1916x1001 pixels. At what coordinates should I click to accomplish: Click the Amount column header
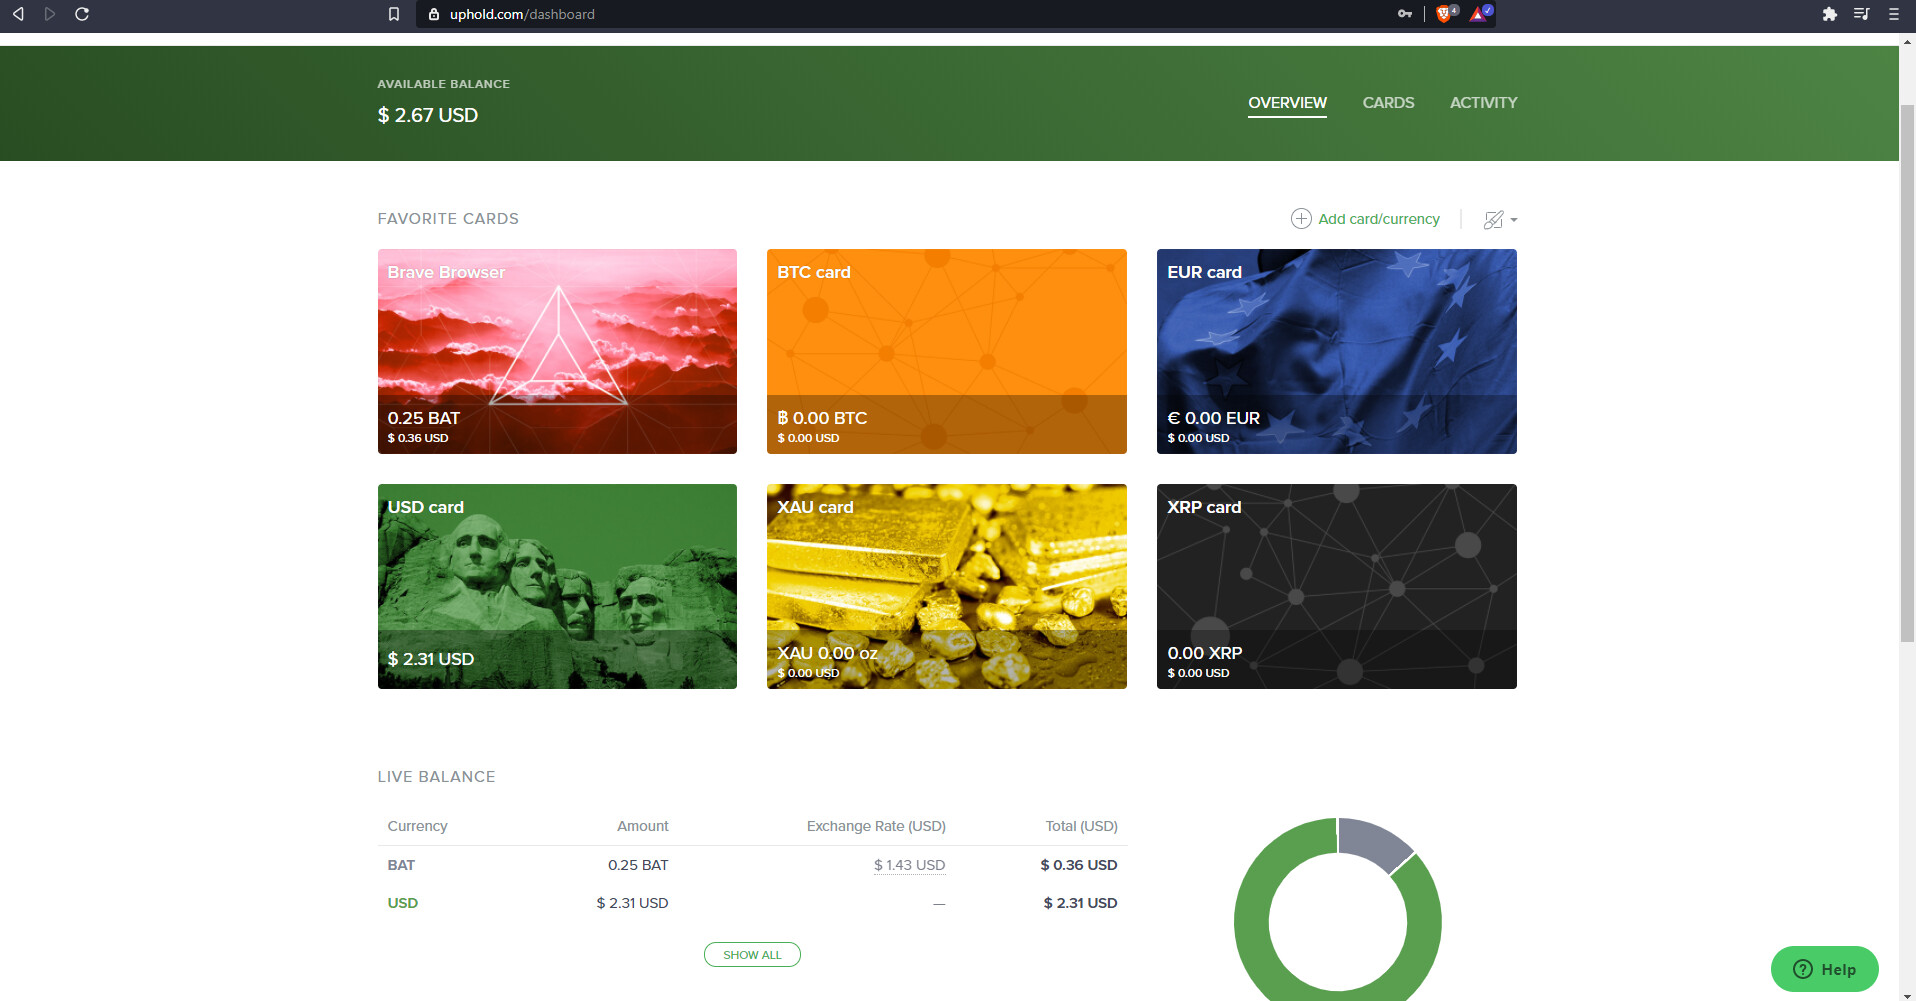click(643, 826)
